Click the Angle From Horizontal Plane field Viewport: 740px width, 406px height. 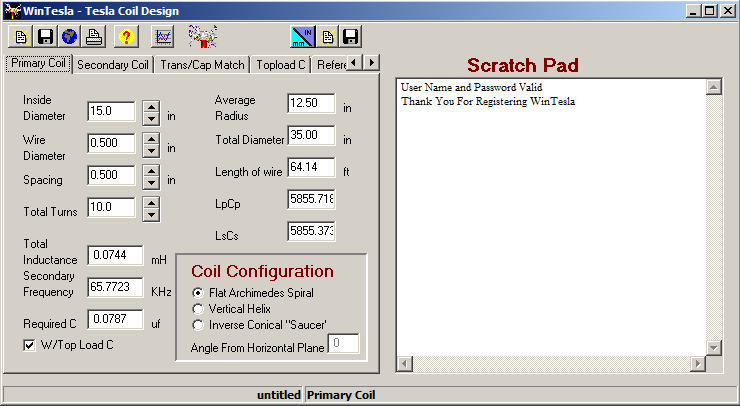(x=344, y=343)
